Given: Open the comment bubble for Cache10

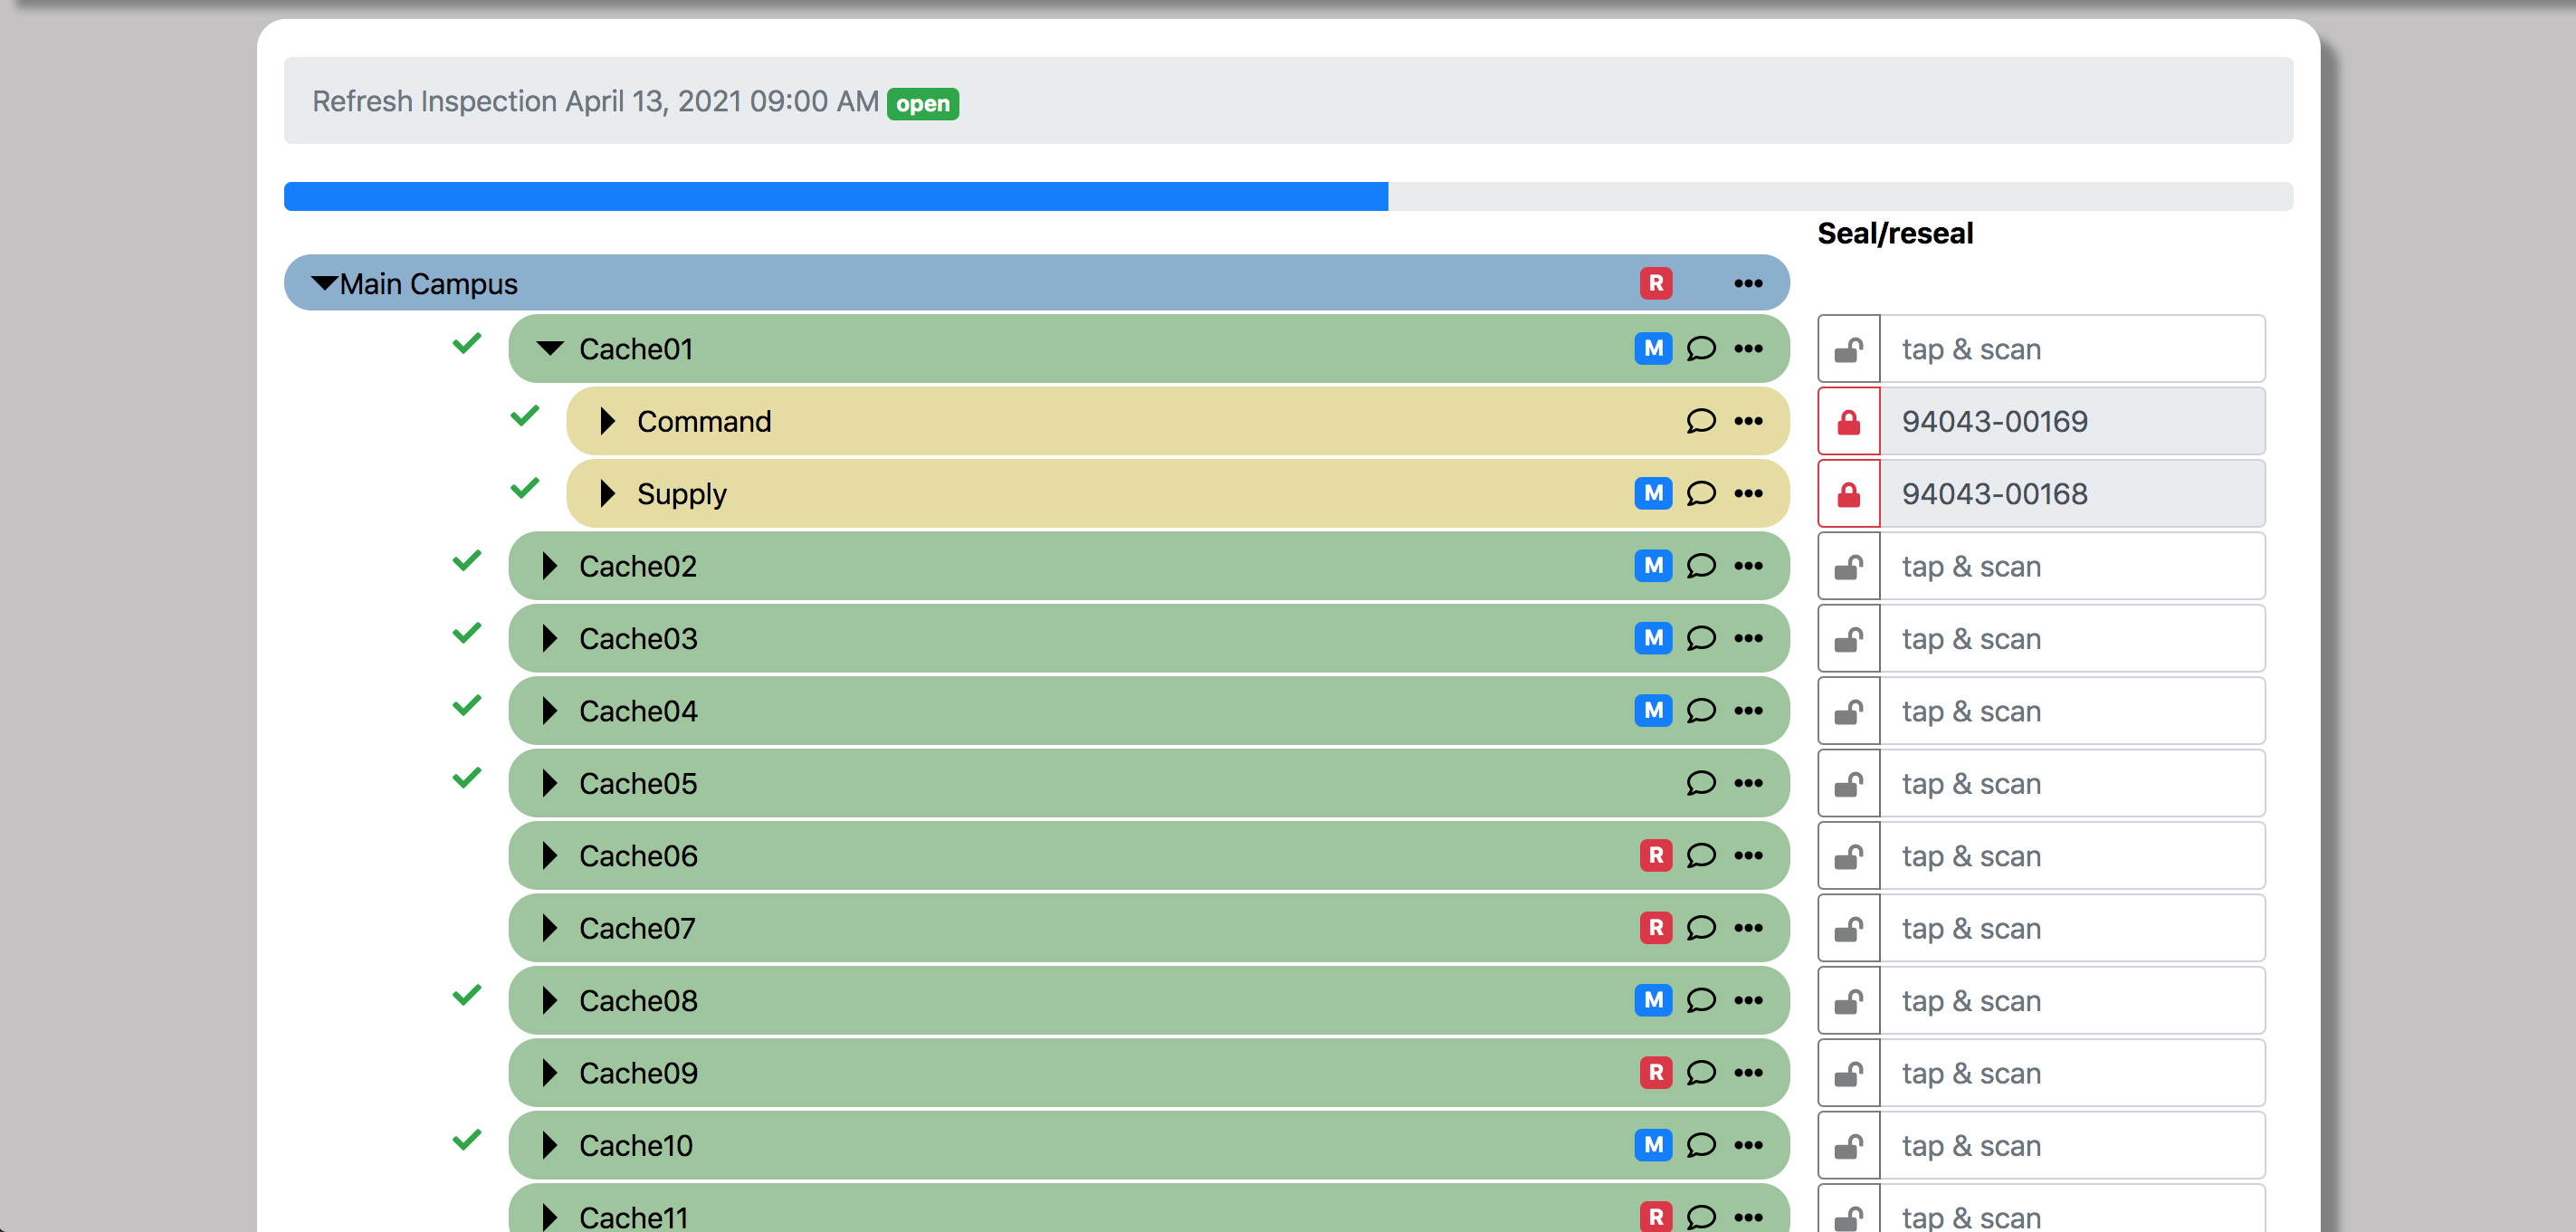Looking at the screenshot, I should click(x=1701, y=1145).
